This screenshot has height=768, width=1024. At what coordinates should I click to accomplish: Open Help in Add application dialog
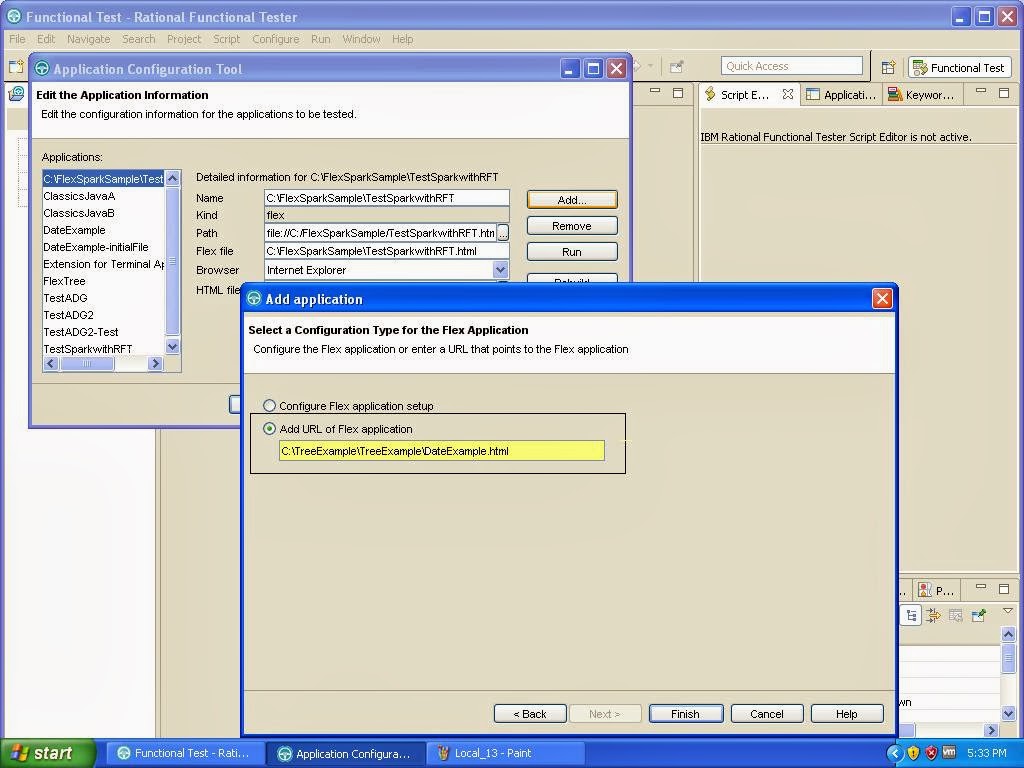(x=847, y=714)
